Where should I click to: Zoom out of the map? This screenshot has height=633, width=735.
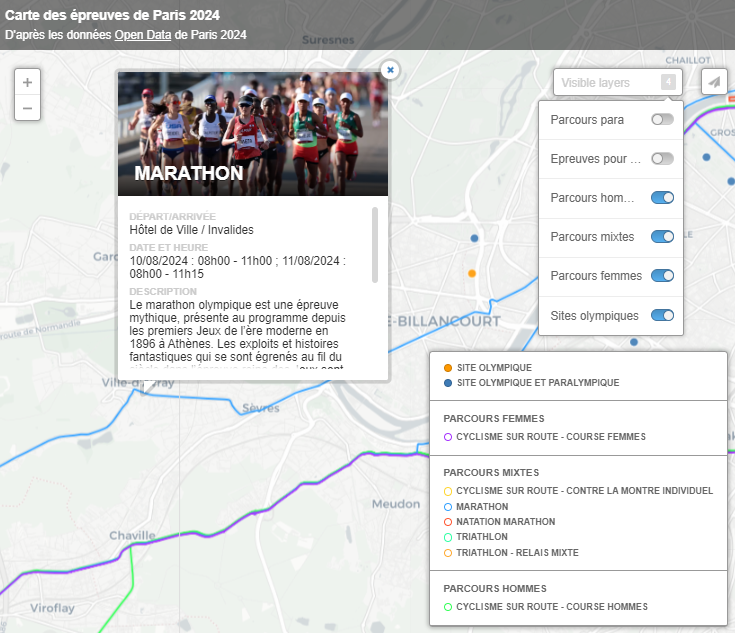(x=27, y=108)
